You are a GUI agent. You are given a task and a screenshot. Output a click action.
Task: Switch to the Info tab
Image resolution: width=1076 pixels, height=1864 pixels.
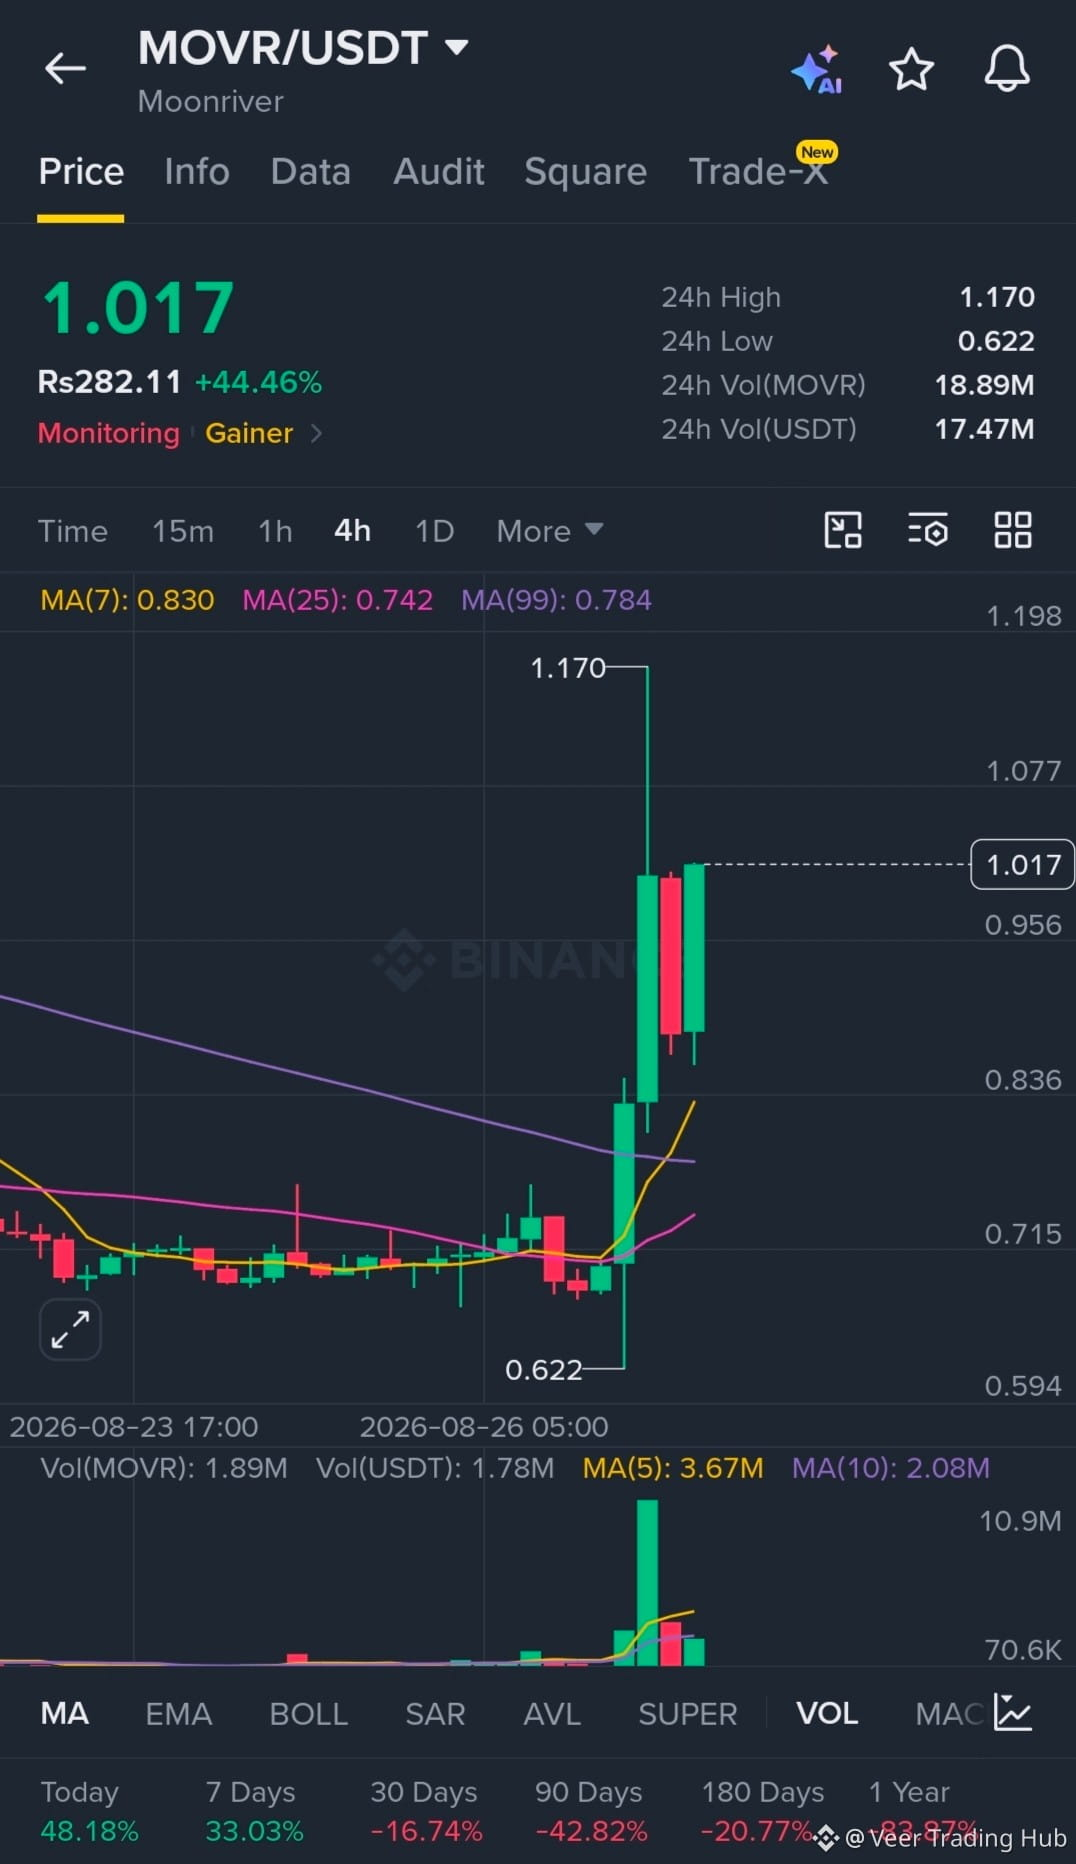(x=197, y=171)
